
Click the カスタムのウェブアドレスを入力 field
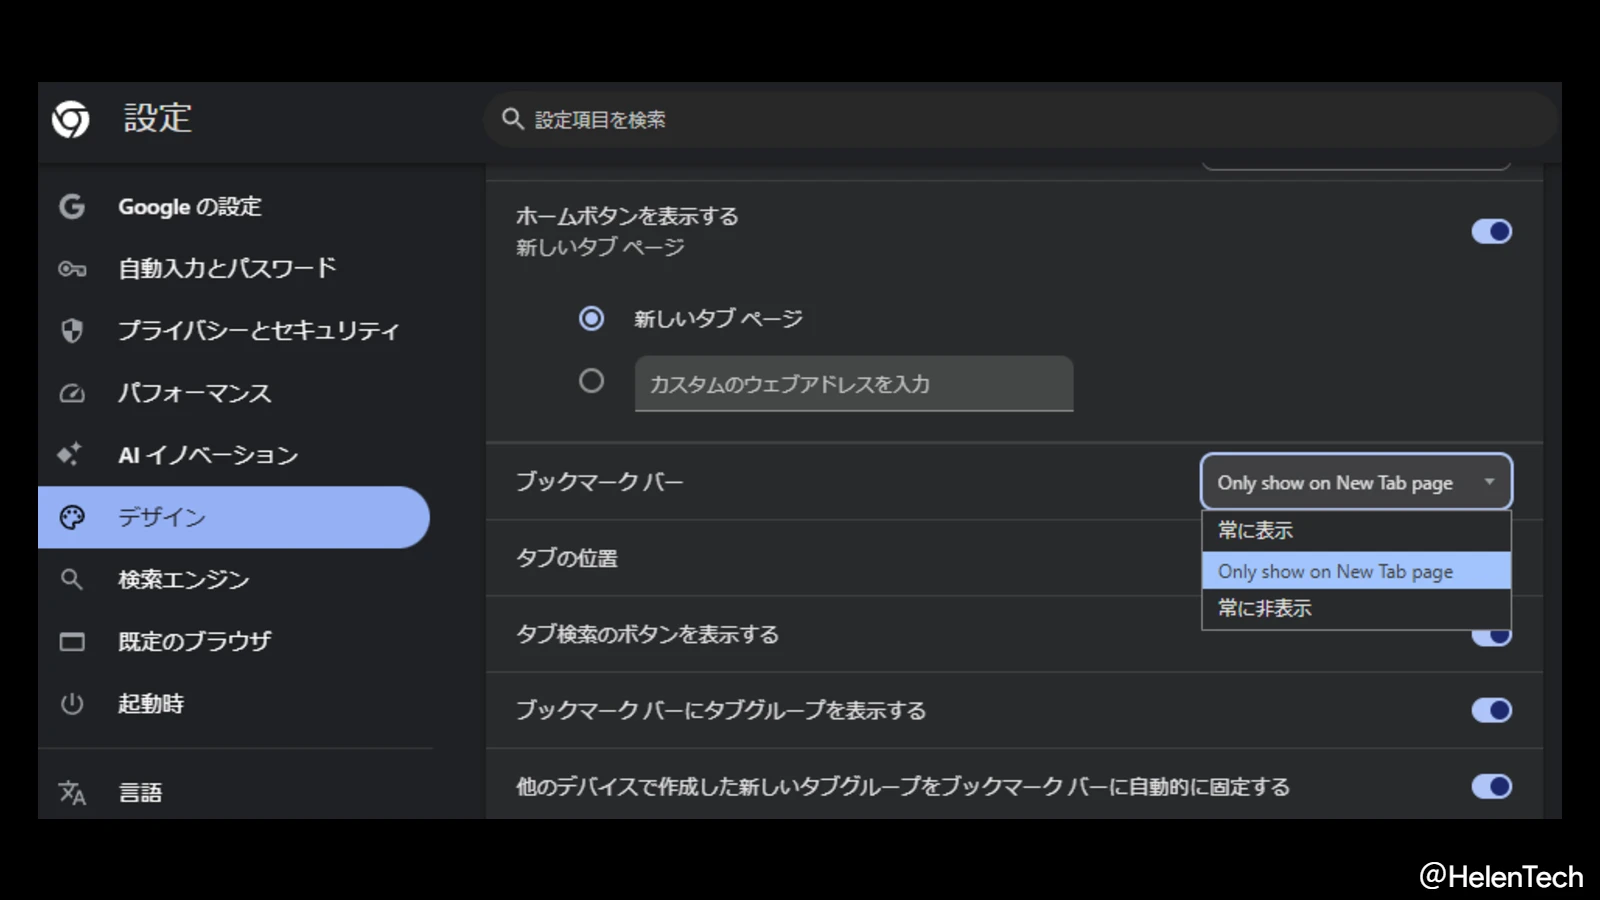click(854, 384)
